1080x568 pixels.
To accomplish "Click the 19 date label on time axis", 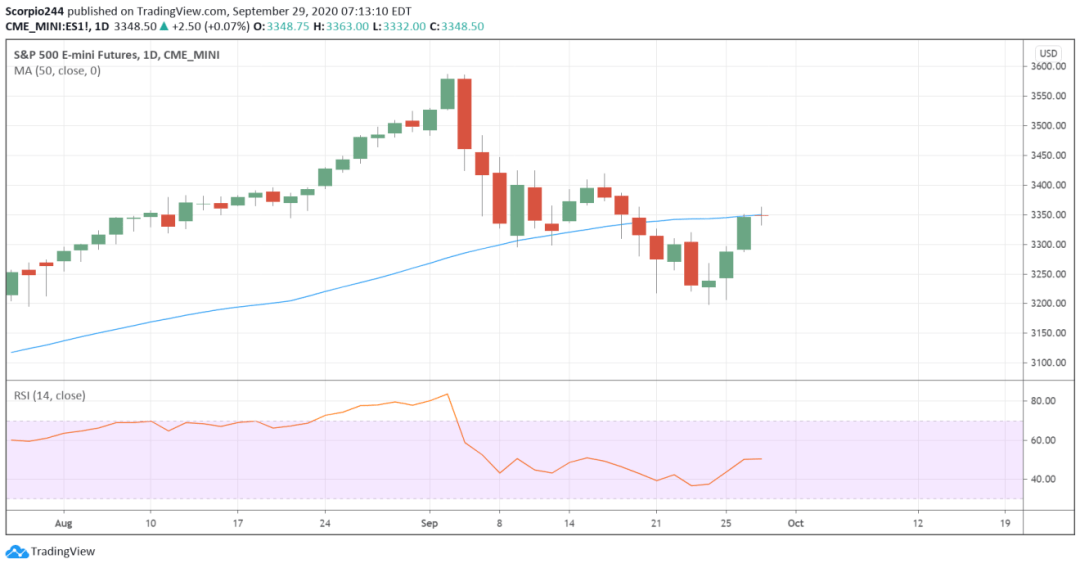I will click(x=1005, y=523).
